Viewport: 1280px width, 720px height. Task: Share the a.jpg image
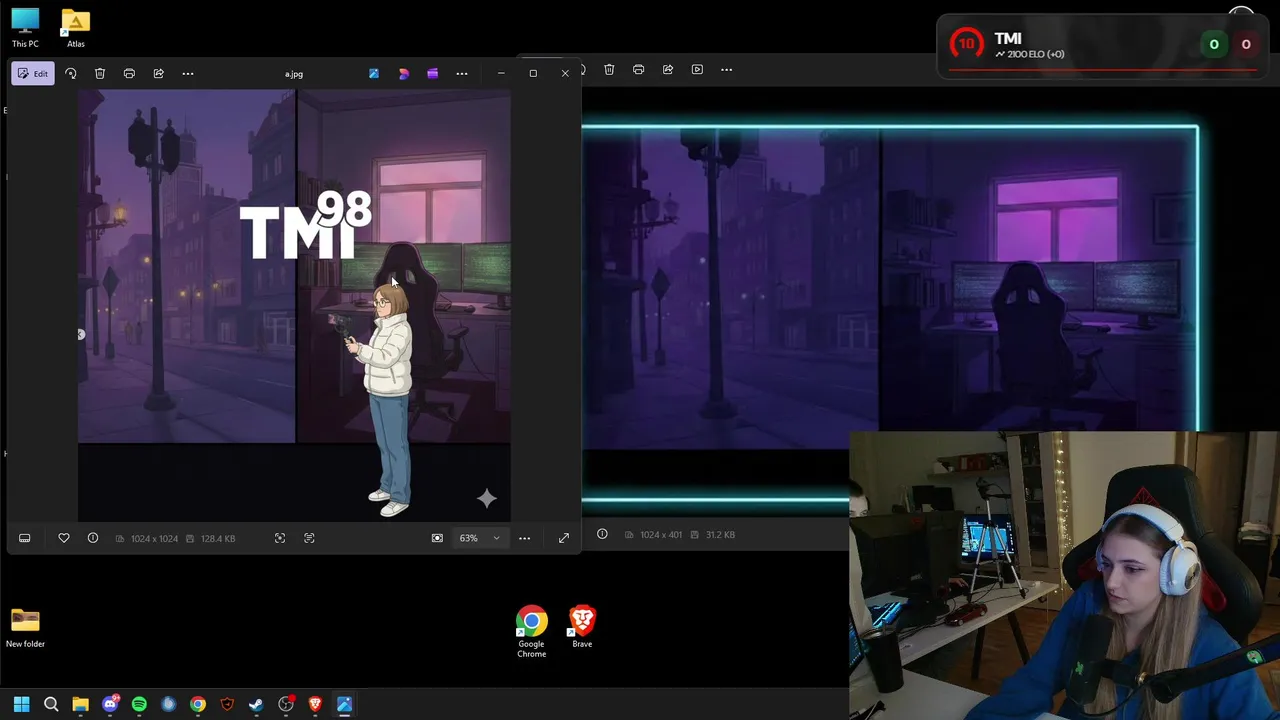[x=158, y=73]
